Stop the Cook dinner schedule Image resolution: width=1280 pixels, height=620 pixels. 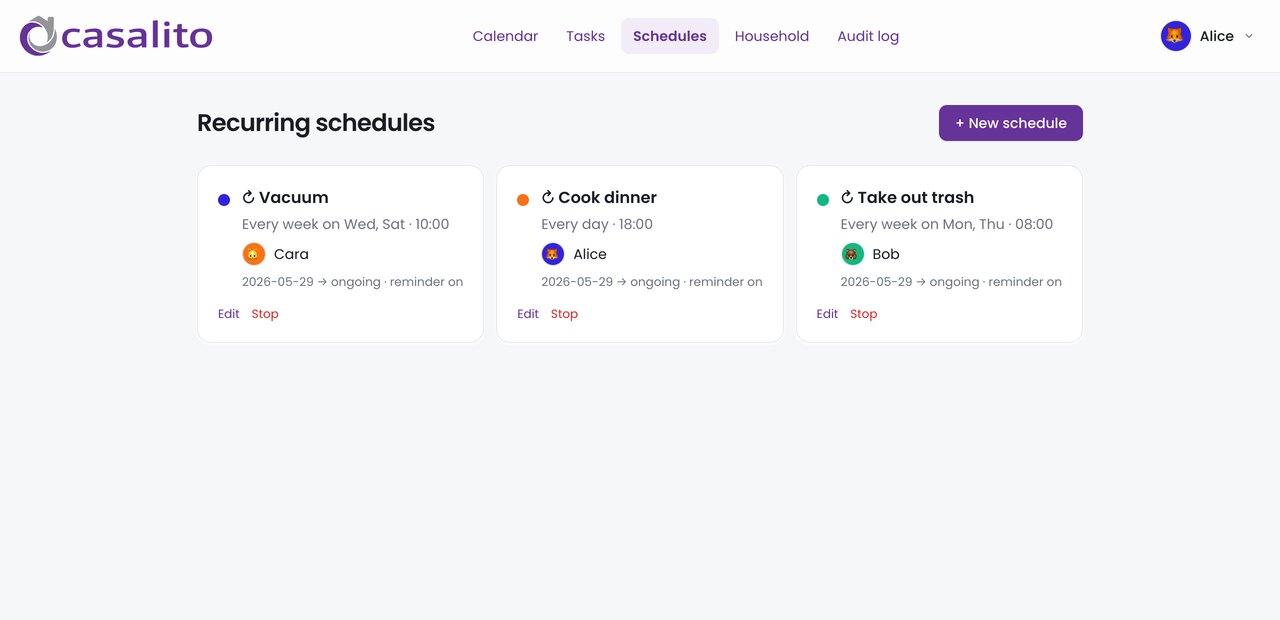click(x=564, y=314)
